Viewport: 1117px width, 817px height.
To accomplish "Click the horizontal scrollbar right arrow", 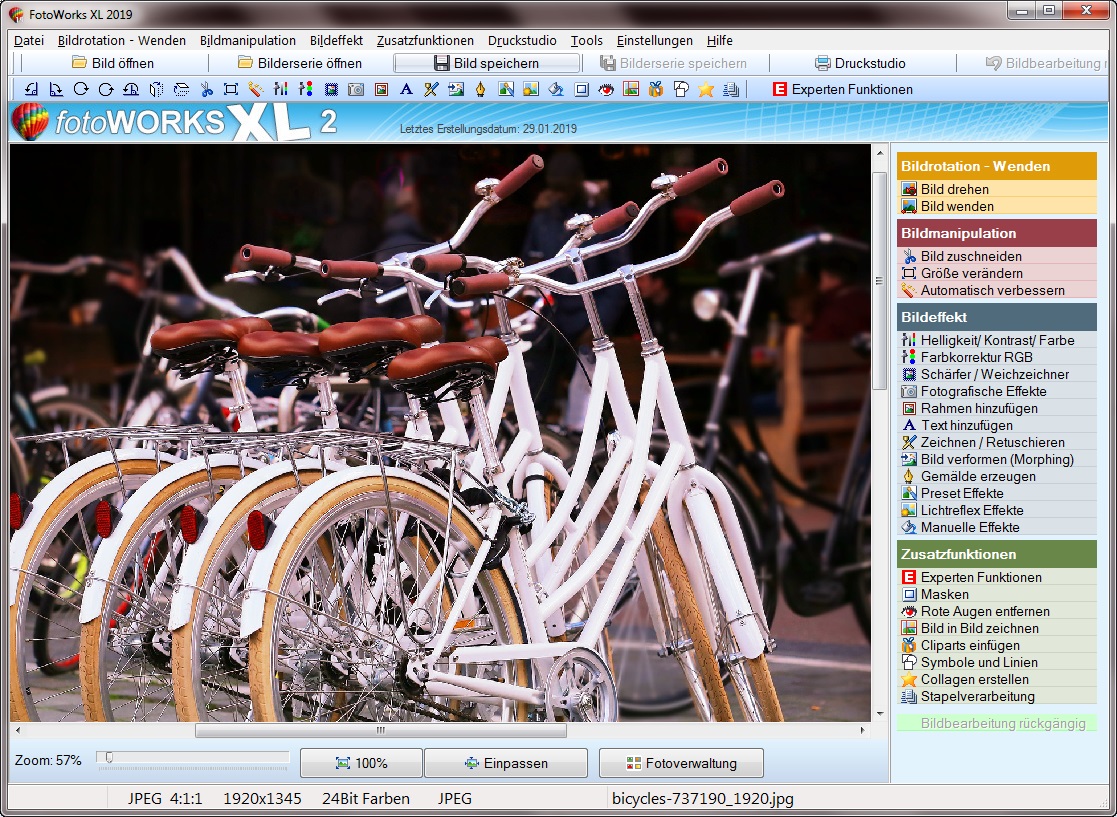I will [x=863, y=730].
